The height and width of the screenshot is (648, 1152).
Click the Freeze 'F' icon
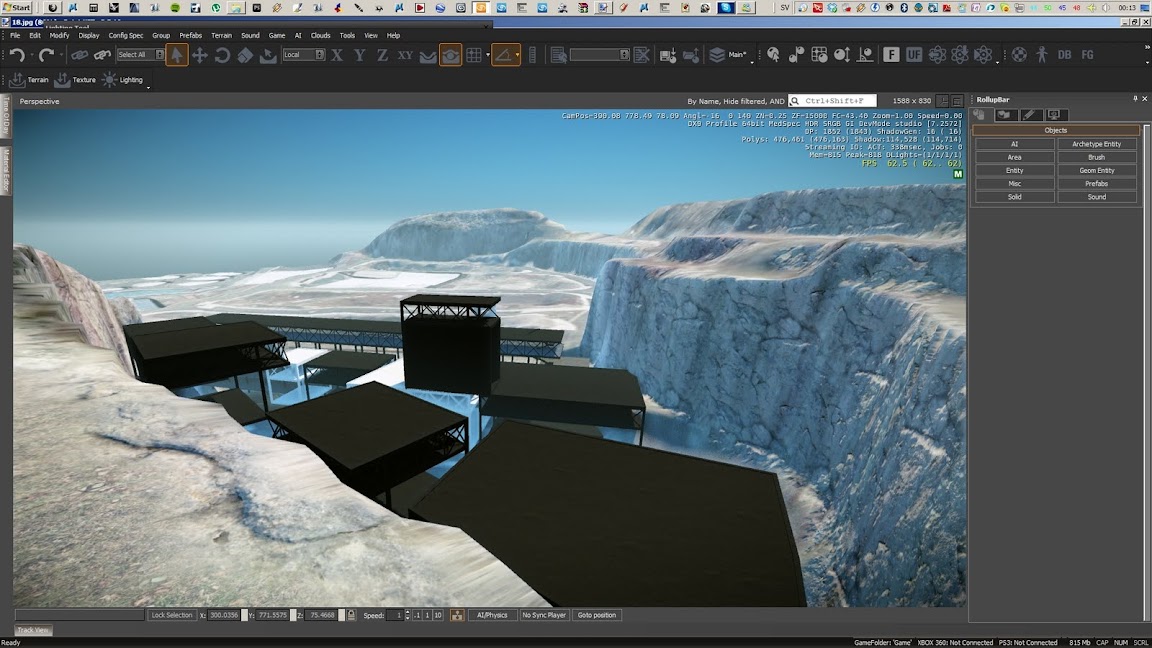[x=890, y=55]
